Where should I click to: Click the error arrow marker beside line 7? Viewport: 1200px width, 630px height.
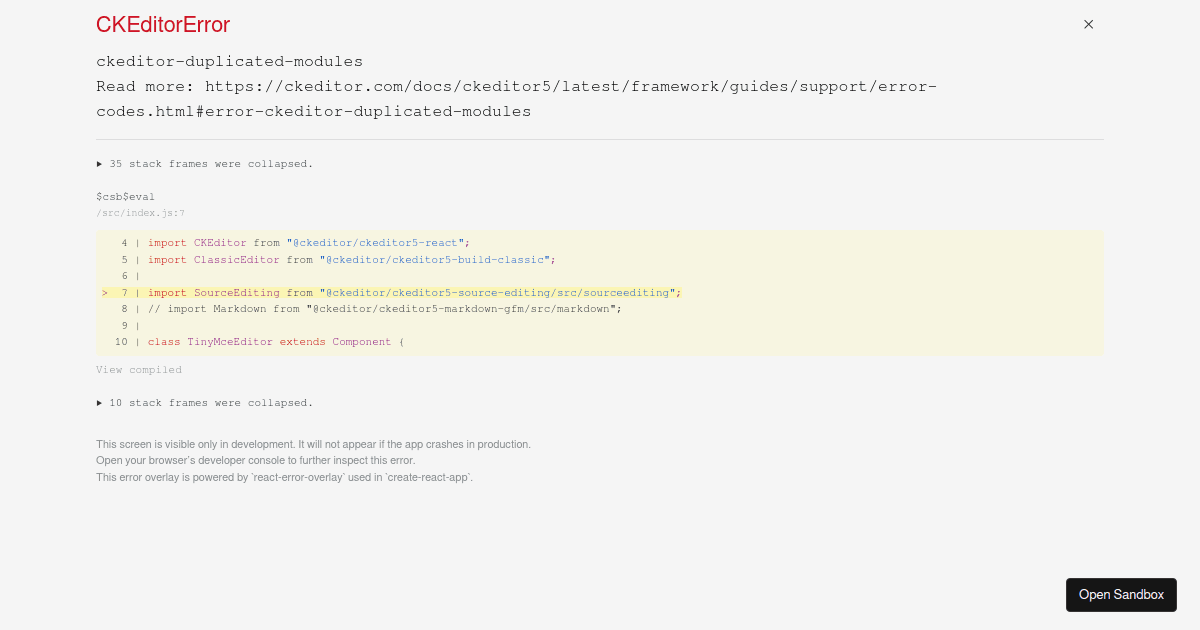point(104,292)
